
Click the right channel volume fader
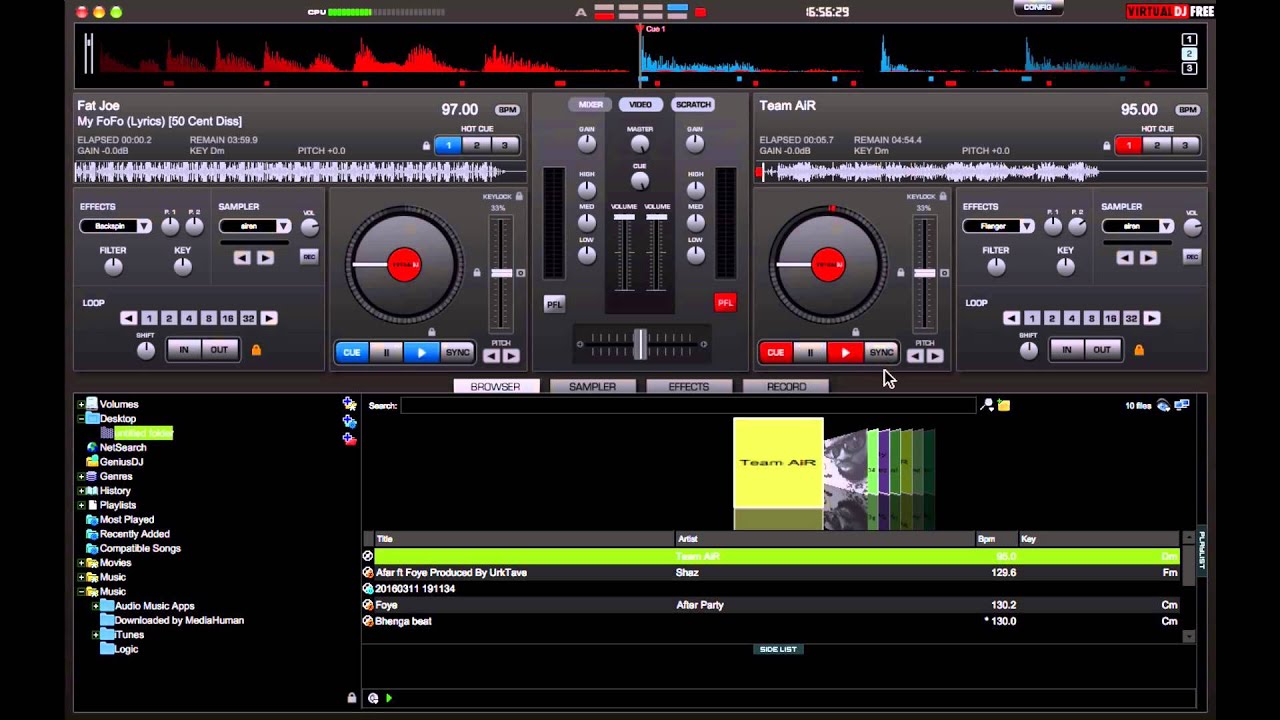coord(657,218)
